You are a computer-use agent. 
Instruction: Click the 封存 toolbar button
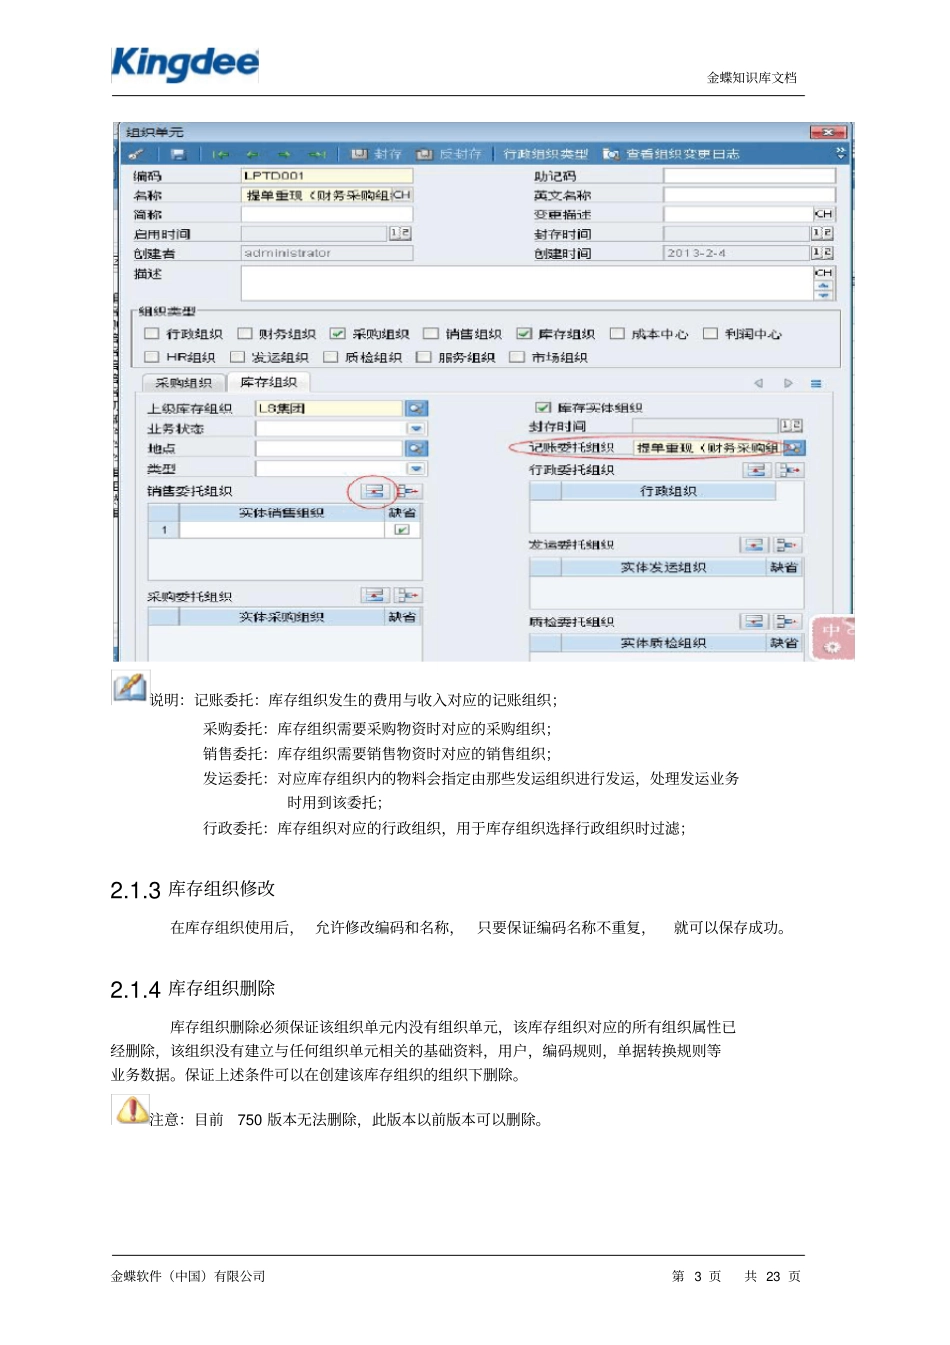[377, 154]
